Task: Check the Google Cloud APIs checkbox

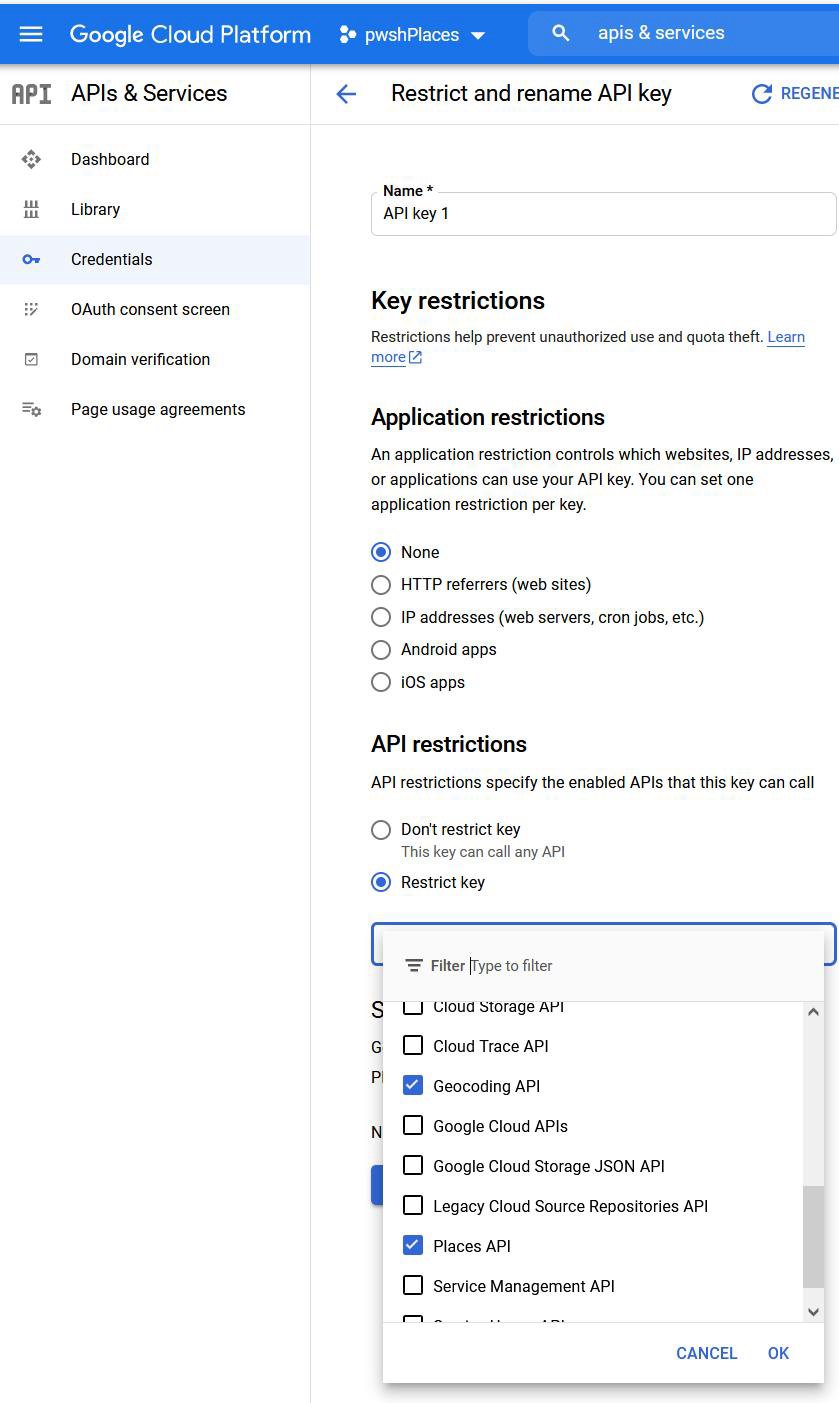Action: coord(413,1126)
